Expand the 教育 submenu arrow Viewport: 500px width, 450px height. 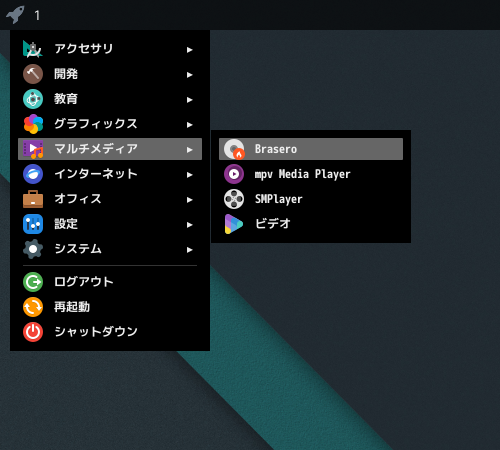click(190, 100)
